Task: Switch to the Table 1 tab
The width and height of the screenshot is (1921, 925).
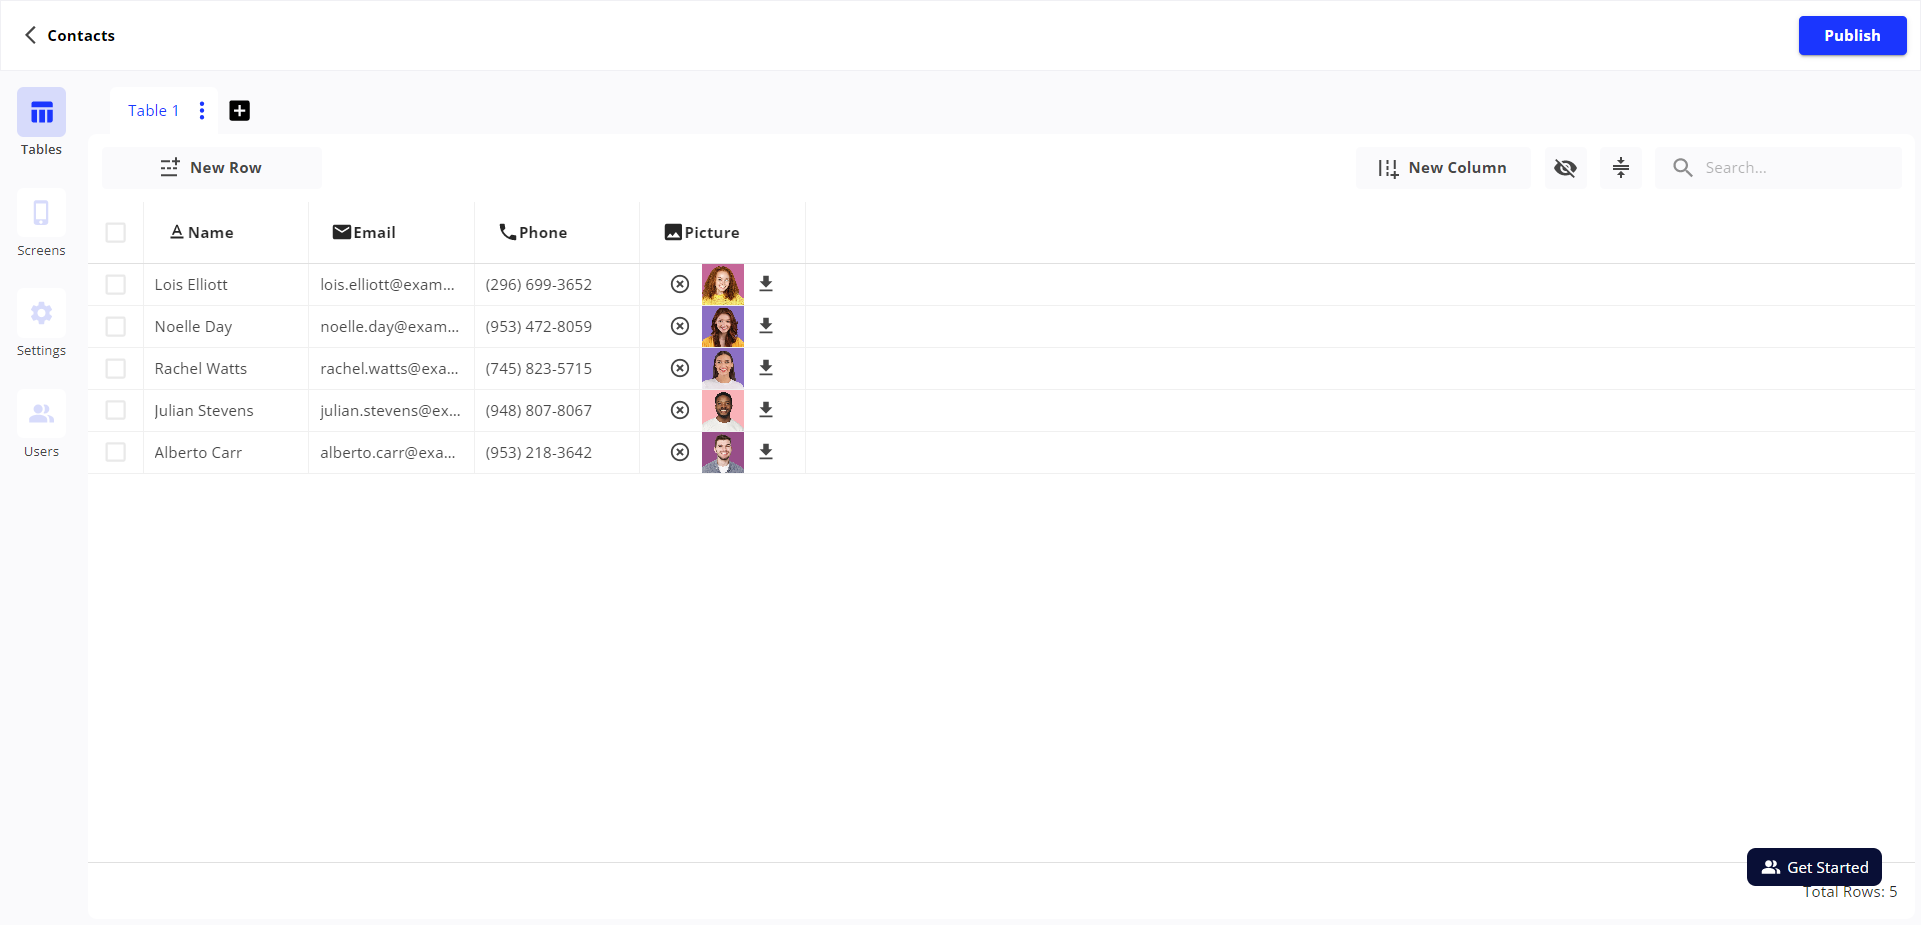Action: 153,111
